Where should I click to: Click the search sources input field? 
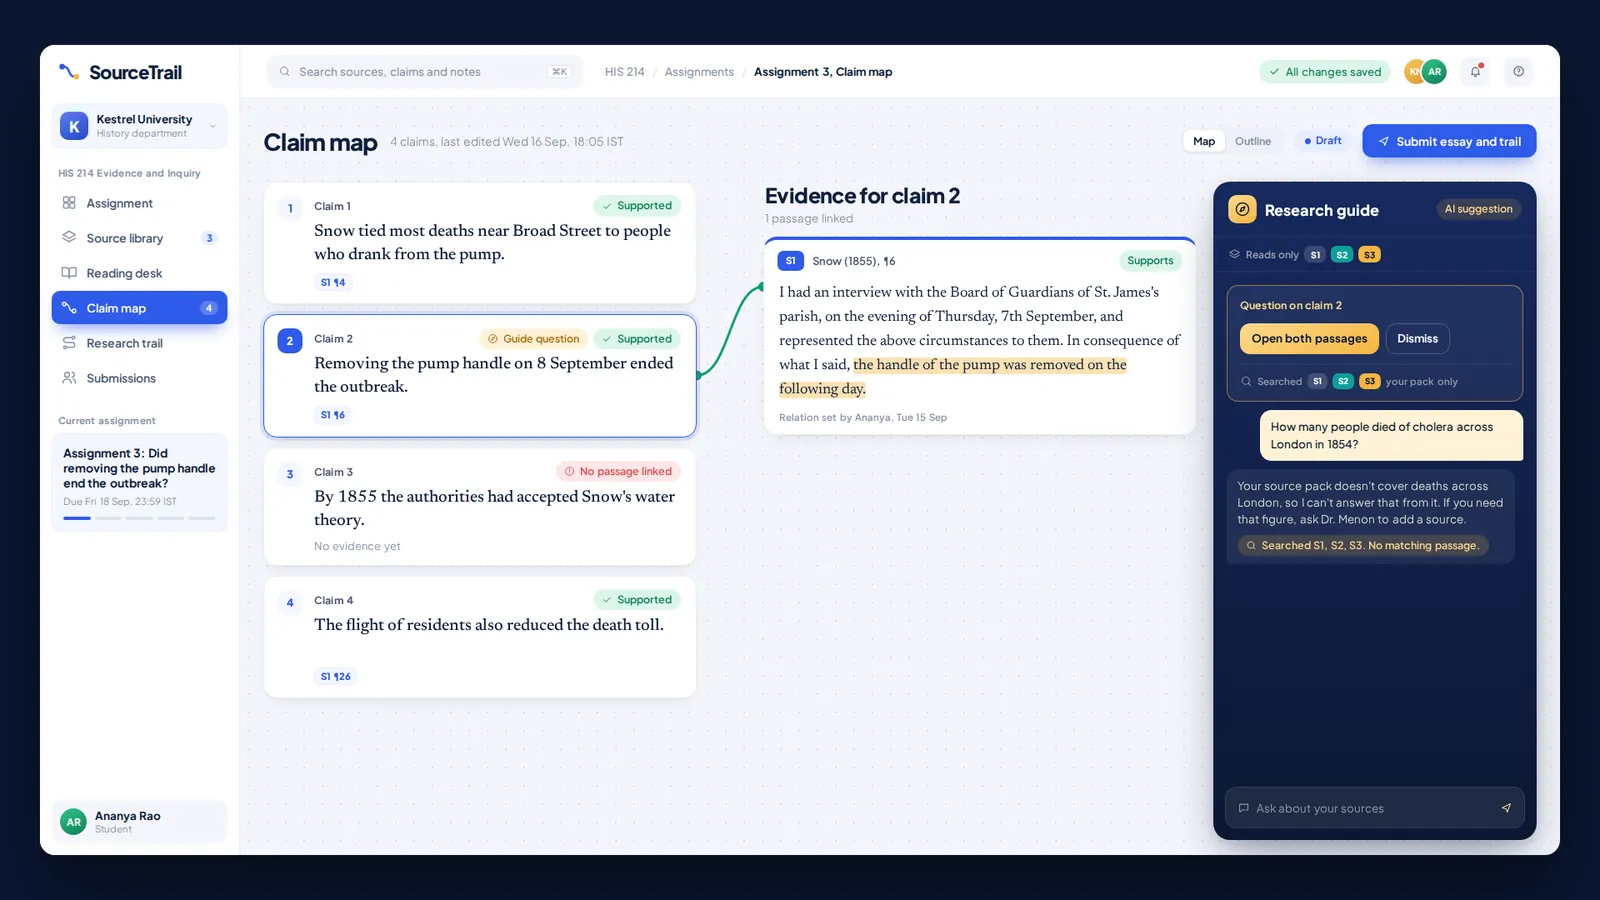pyautogui.click(x=424, y=72)
